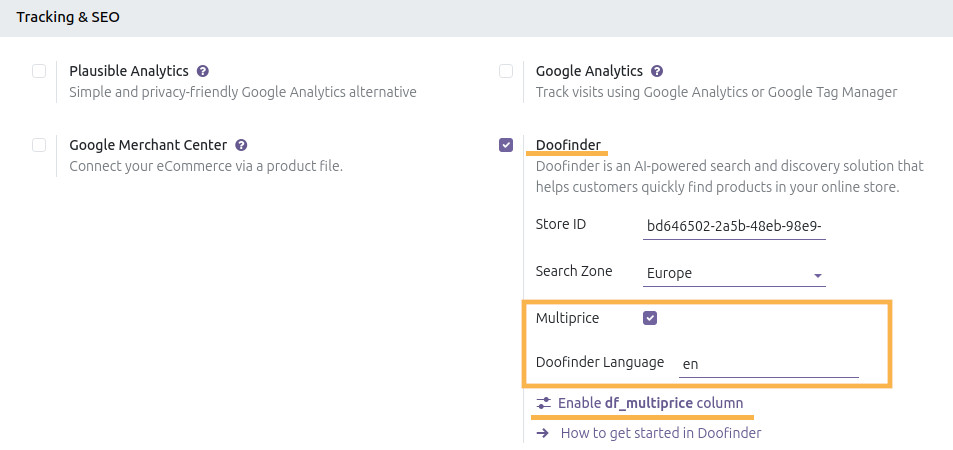Enable the Plausible Analytics checkbox
Screen dimensions: 953x450
[39, 71]
